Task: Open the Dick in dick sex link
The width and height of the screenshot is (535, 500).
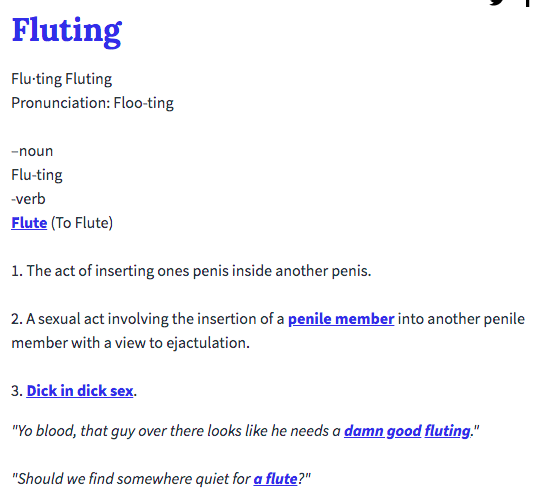Action: tap(80, 391)
